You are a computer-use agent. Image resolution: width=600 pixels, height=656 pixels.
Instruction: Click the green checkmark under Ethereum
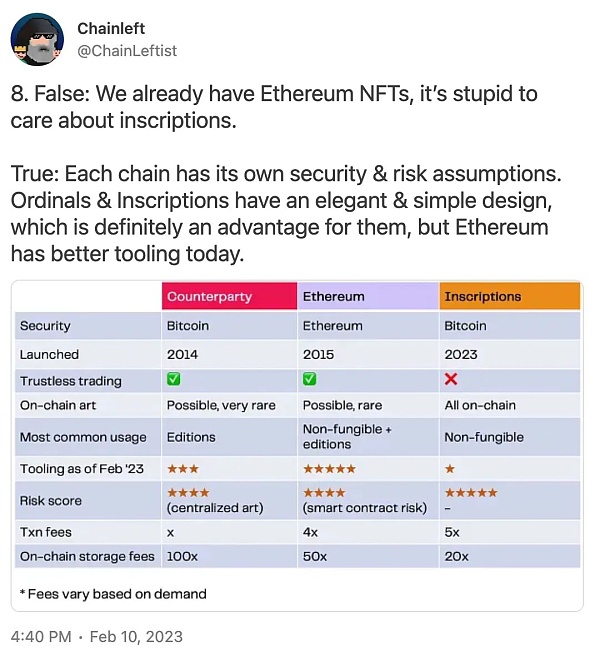(x=310, y=380)
